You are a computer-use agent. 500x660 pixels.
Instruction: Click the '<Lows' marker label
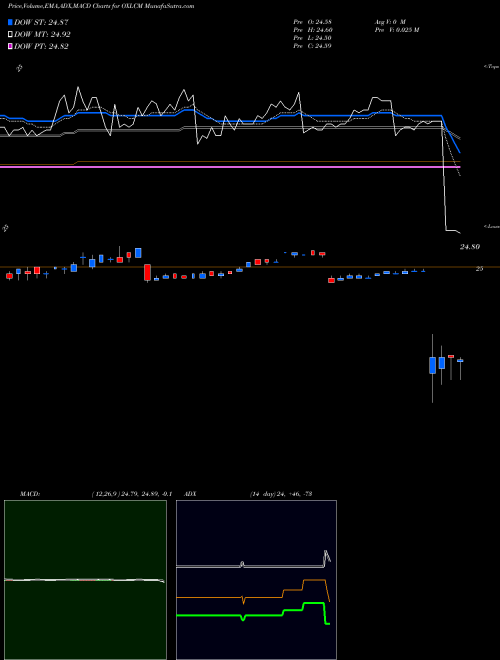coord(492,226)
